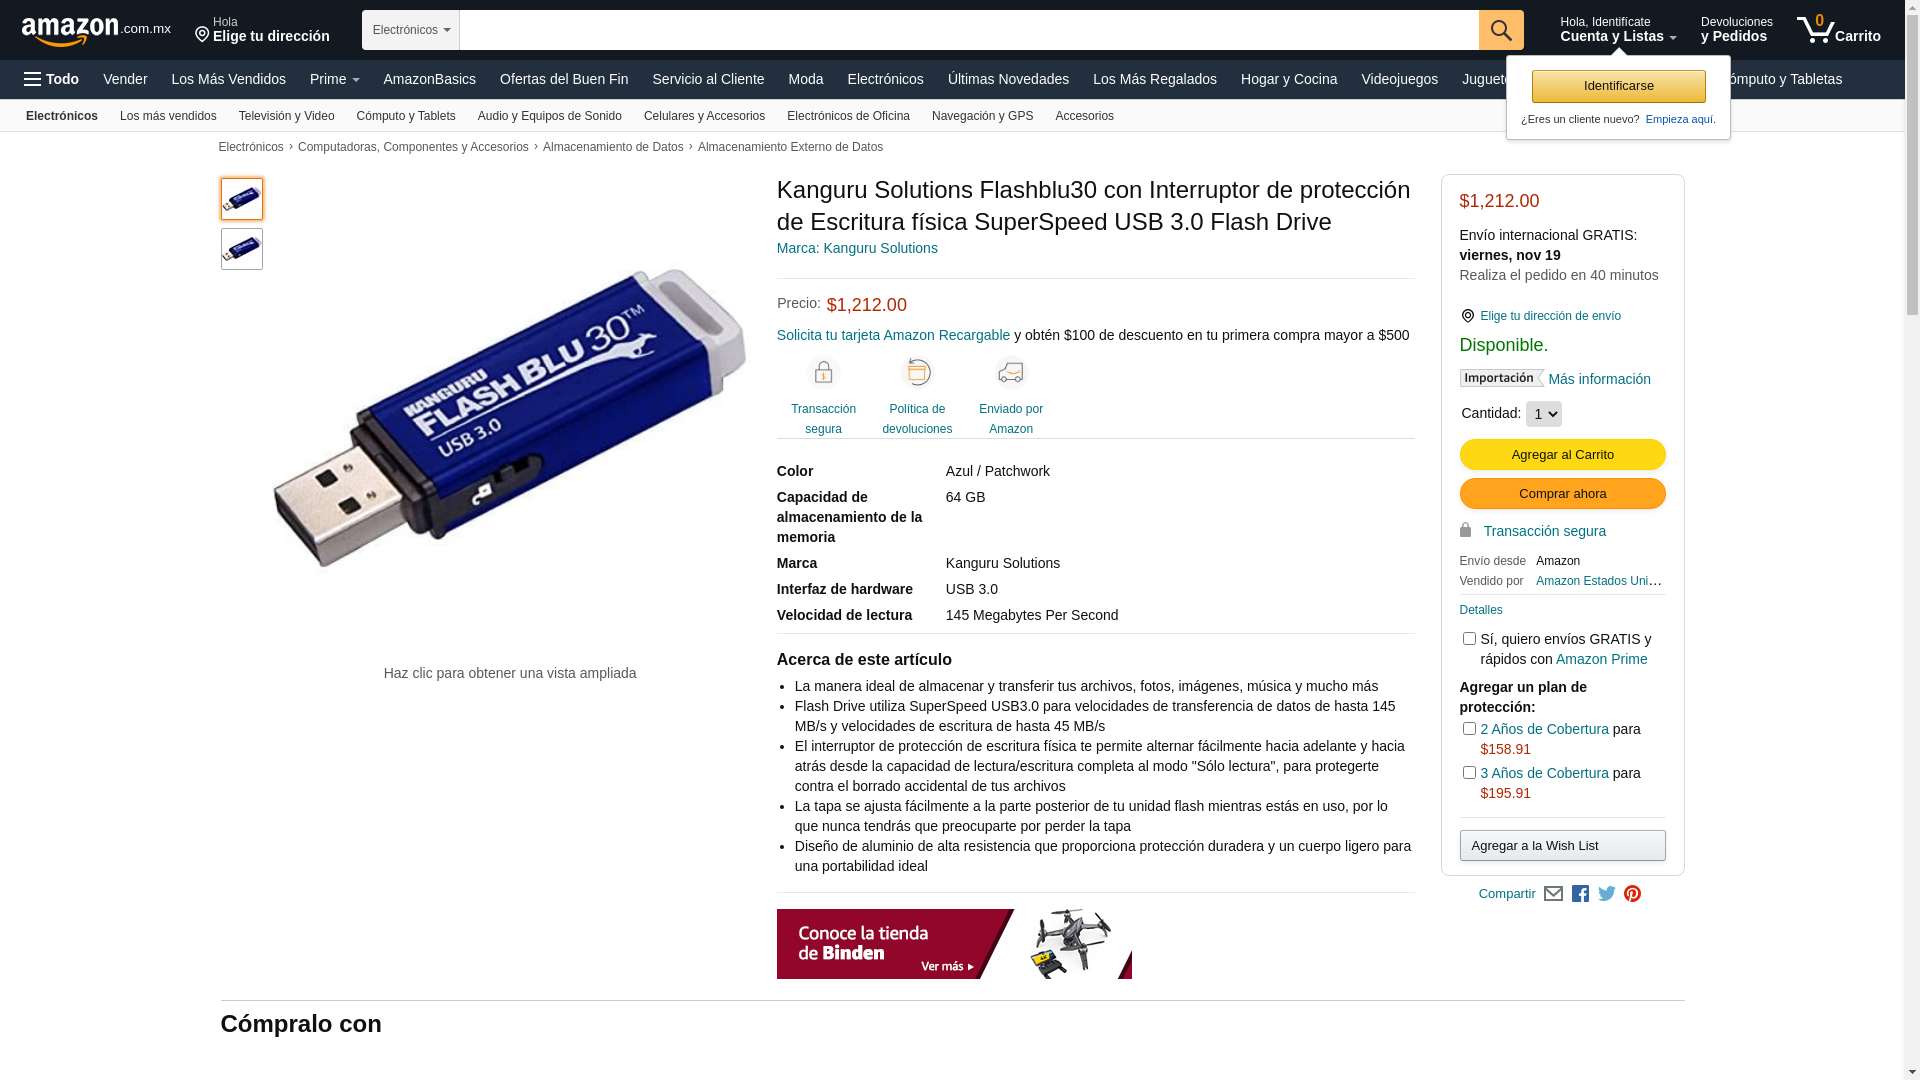The image size is (1920, 1080).
Task: Check the 2 Años de Cobertura option
Action: 1469,729
